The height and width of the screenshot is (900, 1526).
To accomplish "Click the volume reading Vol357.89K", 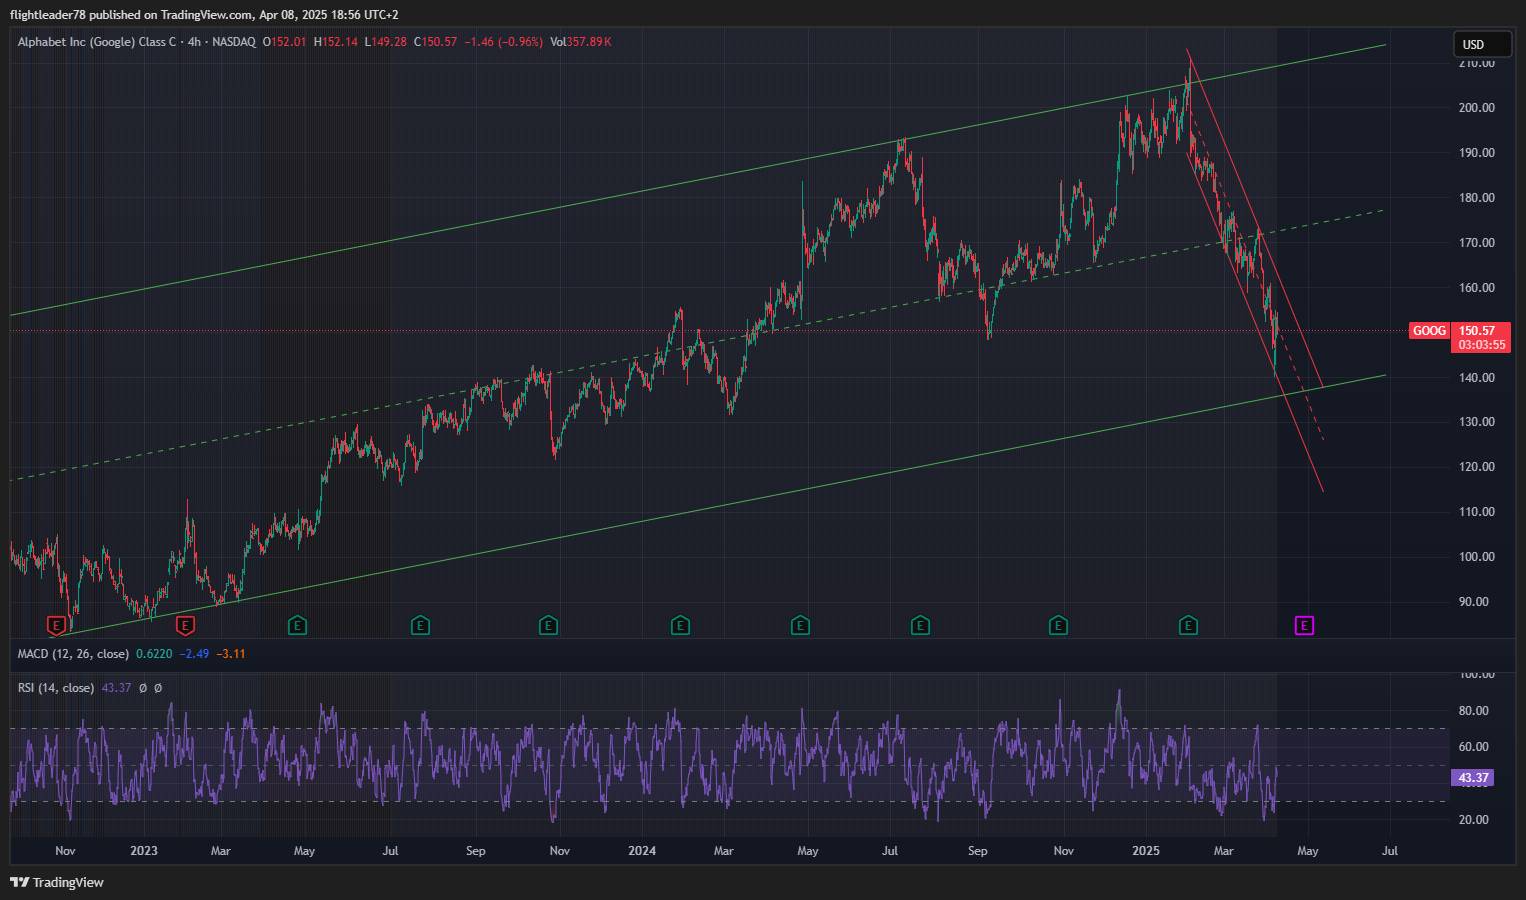I will (581, 42).
